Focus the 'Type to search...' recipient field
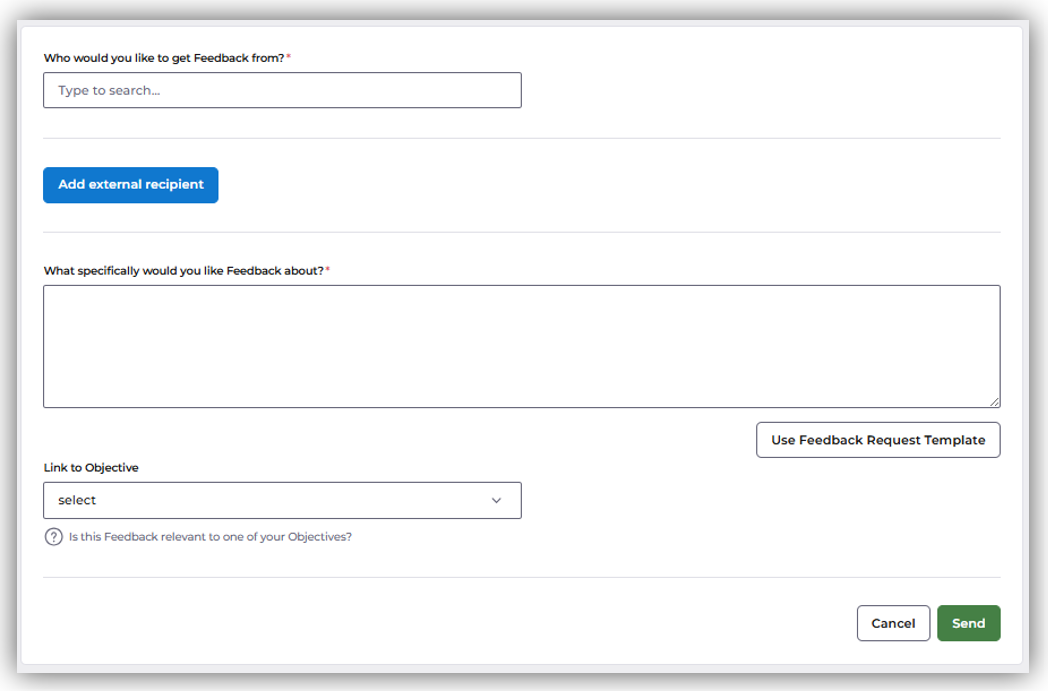Image resolution: width=1048 pixels, height=691 pixels. tap(282, 90)
